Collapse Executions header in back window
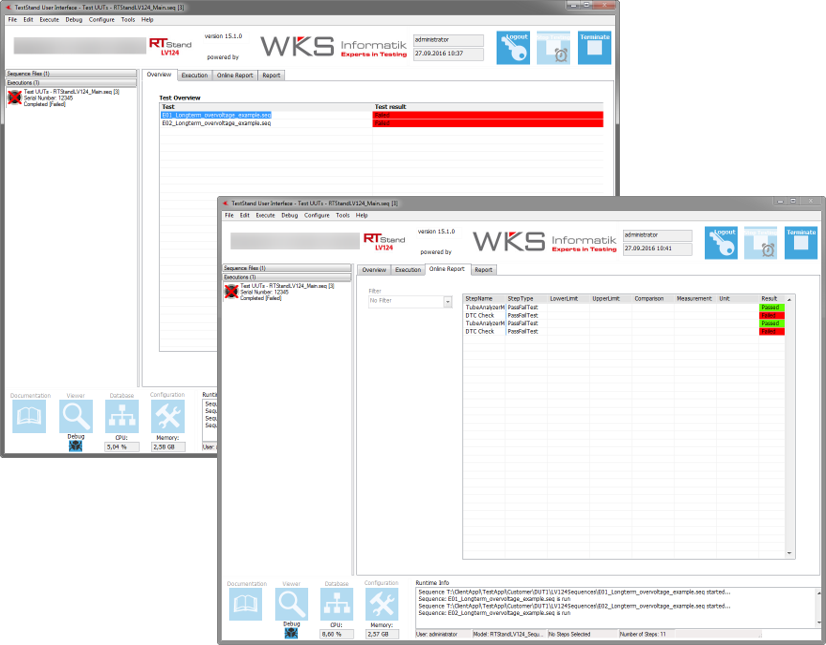Image resolution: width=826 pixels, height=645 pixels. click(72, 82)
